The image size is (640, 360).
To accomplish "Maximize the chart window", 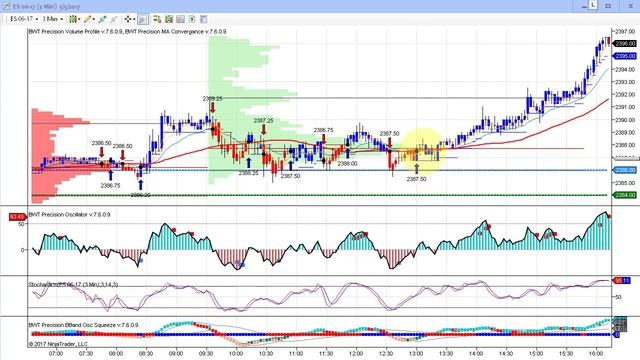I will coord(608,6).
